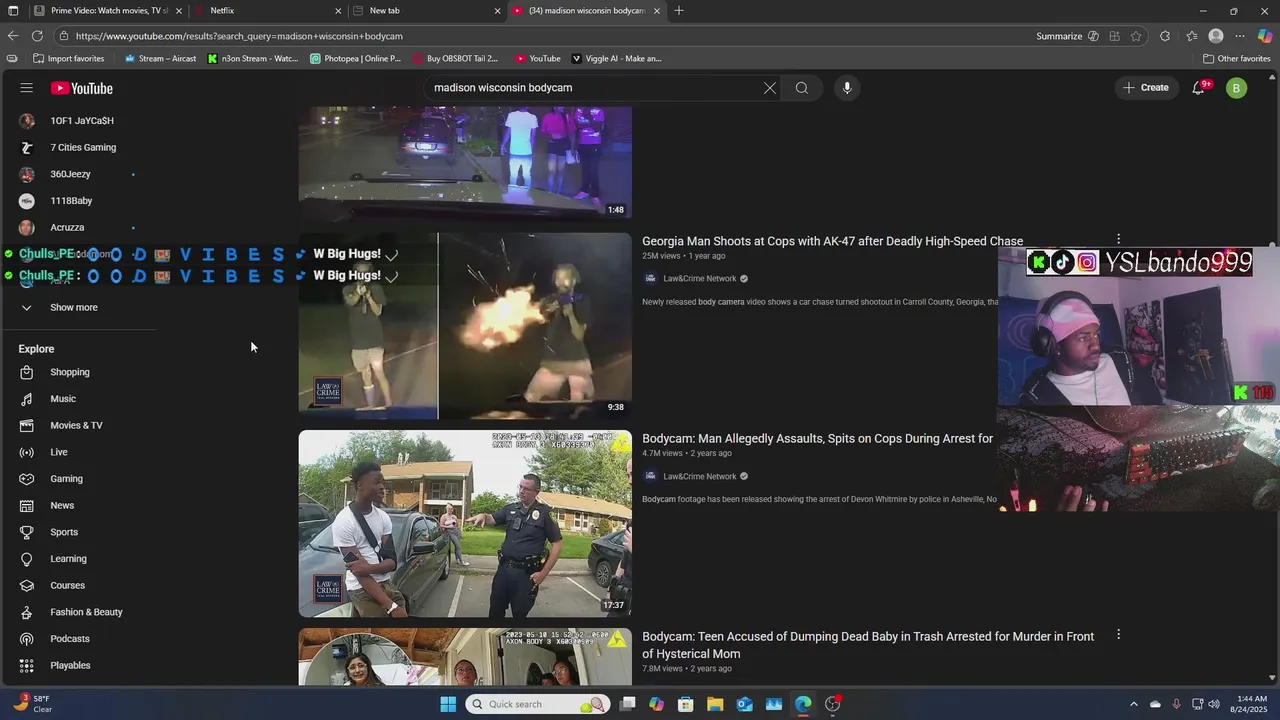Open the Photopea bookmark
1280x720 pixels.
pyautogui.click(x=355, y=59)
